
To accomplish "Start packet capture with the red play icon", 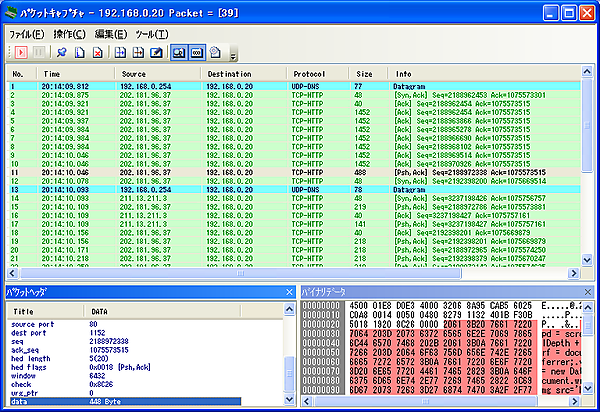I will [x=18, y=51].
